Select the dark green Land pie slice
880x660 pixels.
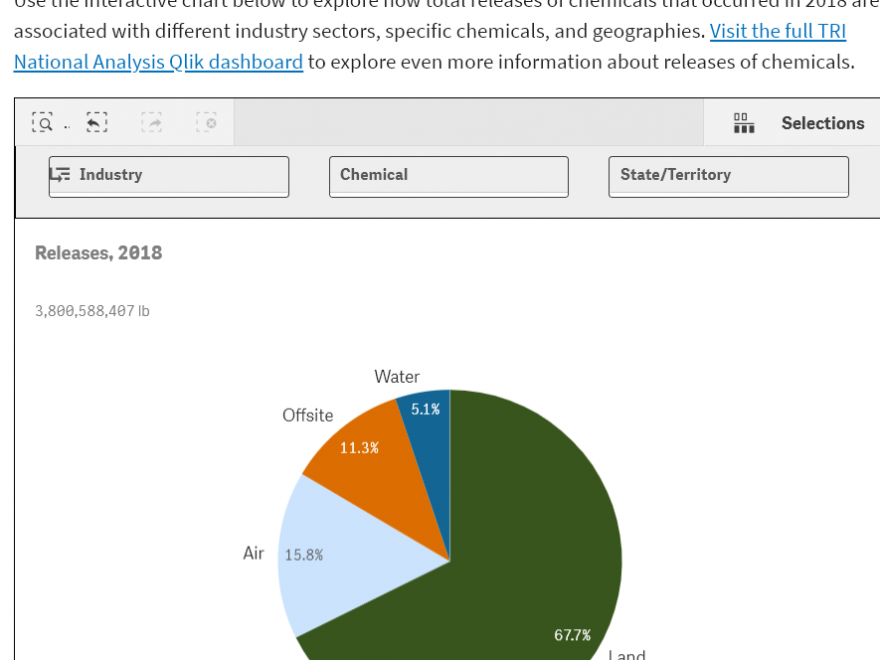click(x=533, y=550)
